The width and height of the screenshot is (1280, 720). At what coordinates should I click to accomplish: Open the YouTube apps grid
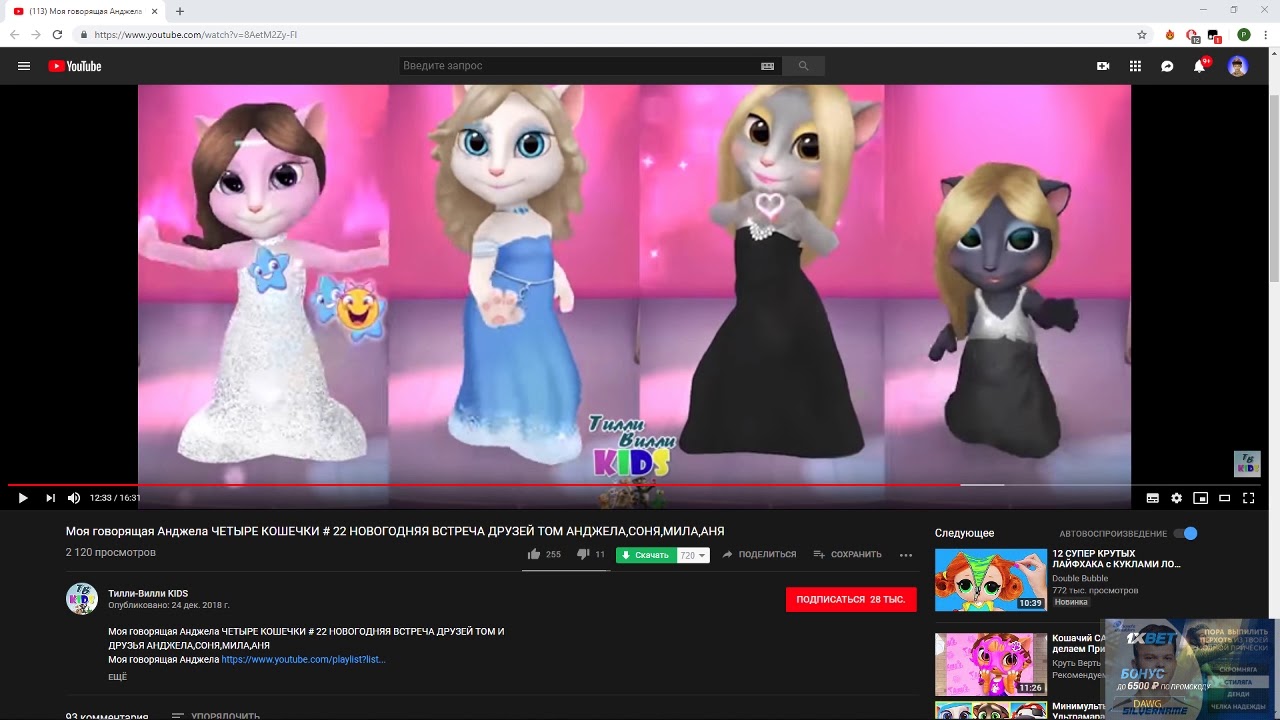pyautogui.click(x=1135, y=66)
